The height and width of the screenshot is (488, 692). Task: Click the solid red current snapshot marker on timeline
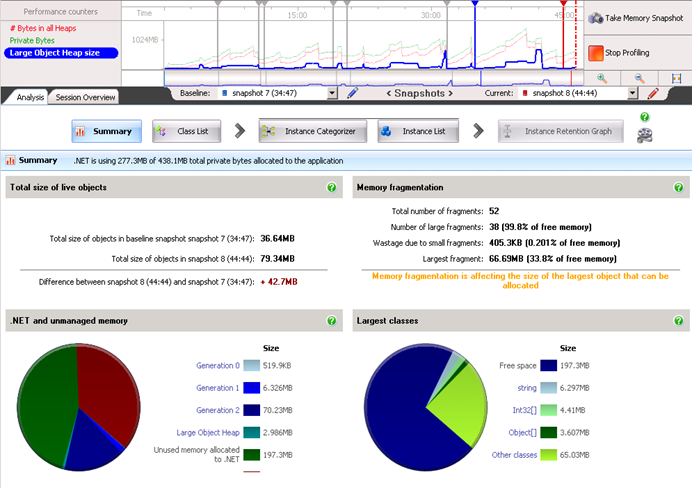tap(563, 4)
